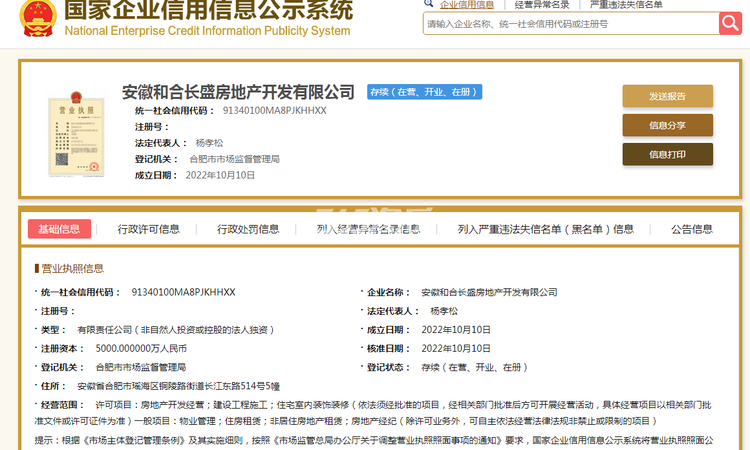This screenshot has width=750, height=450.
Task: Click the 信息打印 button
Action: 667,154
